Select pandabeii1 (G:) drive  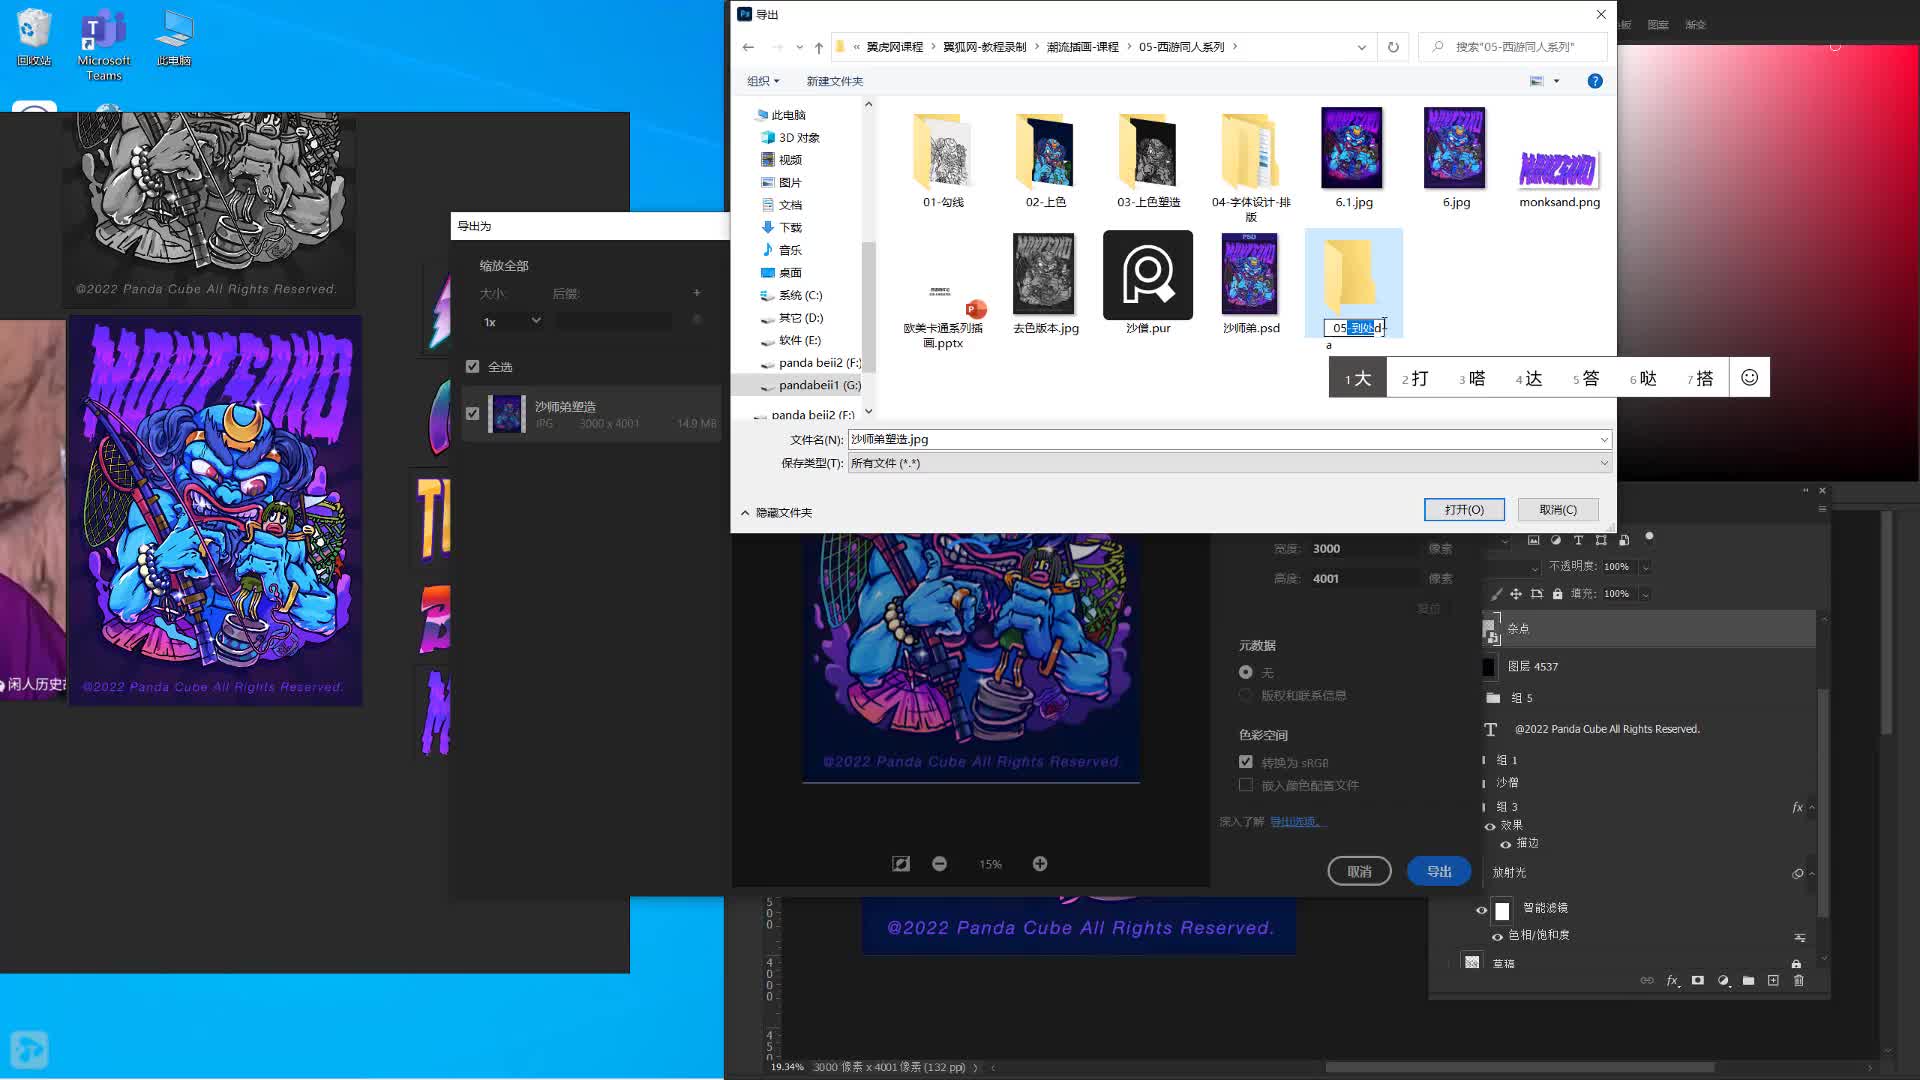(x=810, y=386)
